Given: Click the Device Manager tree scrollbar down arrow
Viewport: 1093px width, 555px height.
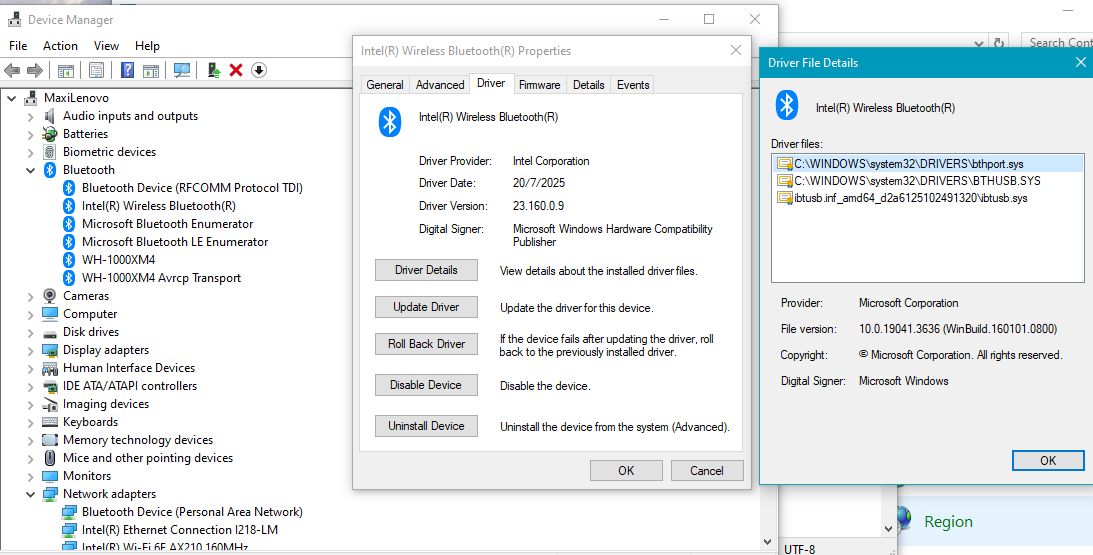Looking at the screenshot, I should pyautogui.click(x=767, y=542).
